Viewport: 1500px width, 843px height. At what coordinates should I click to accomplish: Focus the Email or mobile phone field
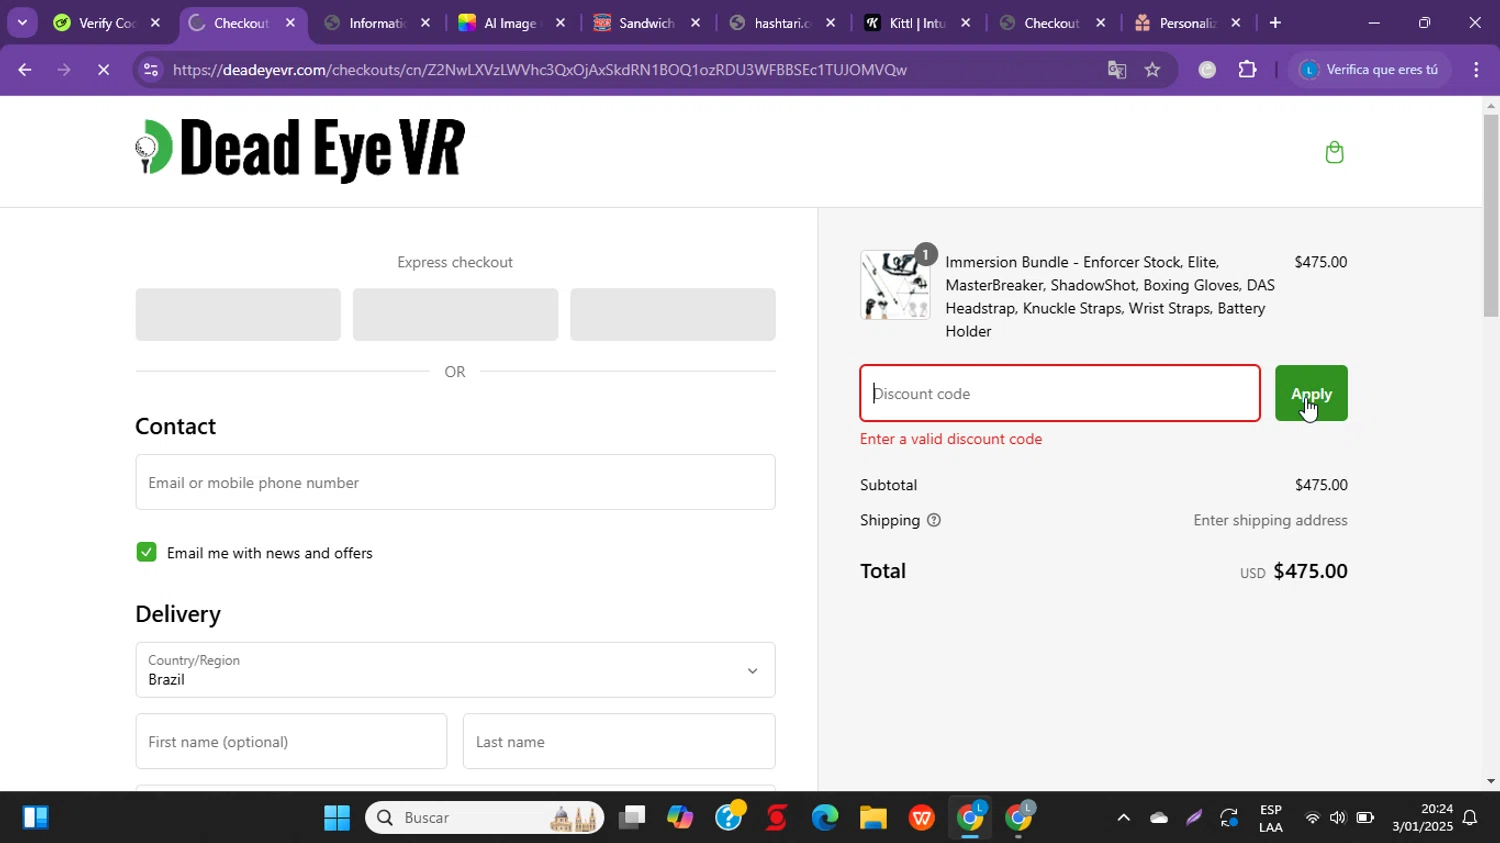[x=455, y=482]
